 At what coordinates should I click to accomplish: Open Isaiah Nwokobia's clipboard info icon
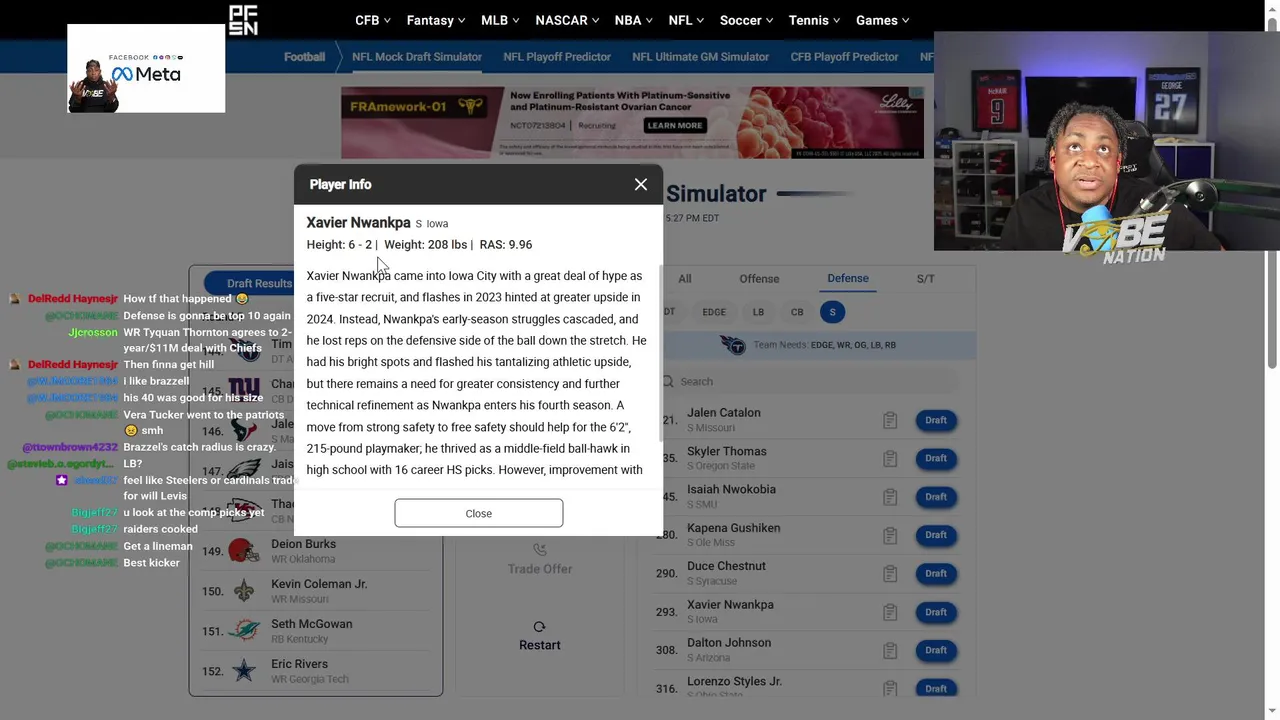[890, 497]
